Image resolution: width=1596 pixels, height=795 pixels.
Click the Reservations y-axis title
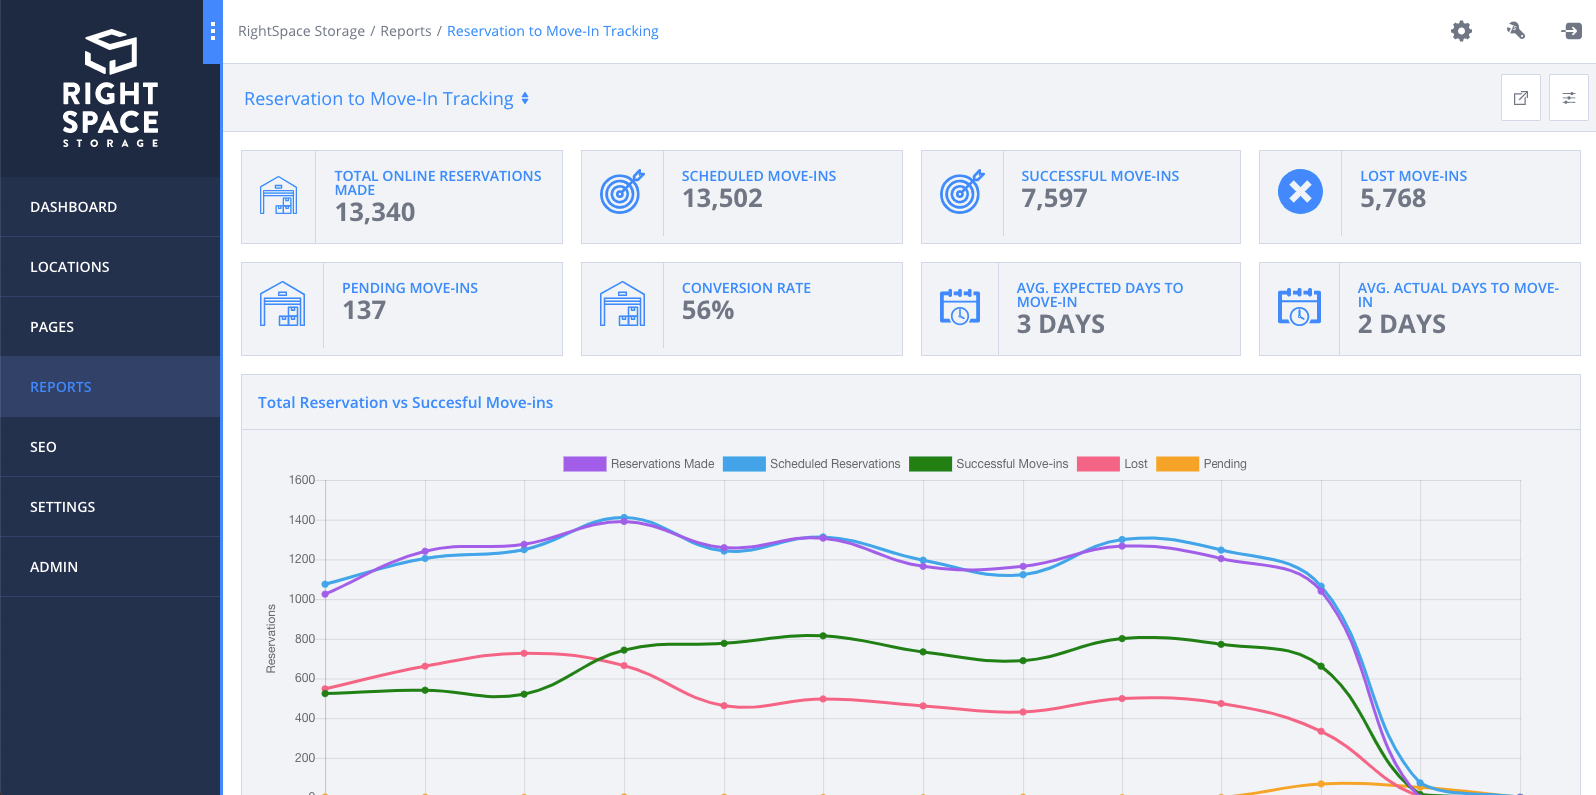[x=271, y=638]
